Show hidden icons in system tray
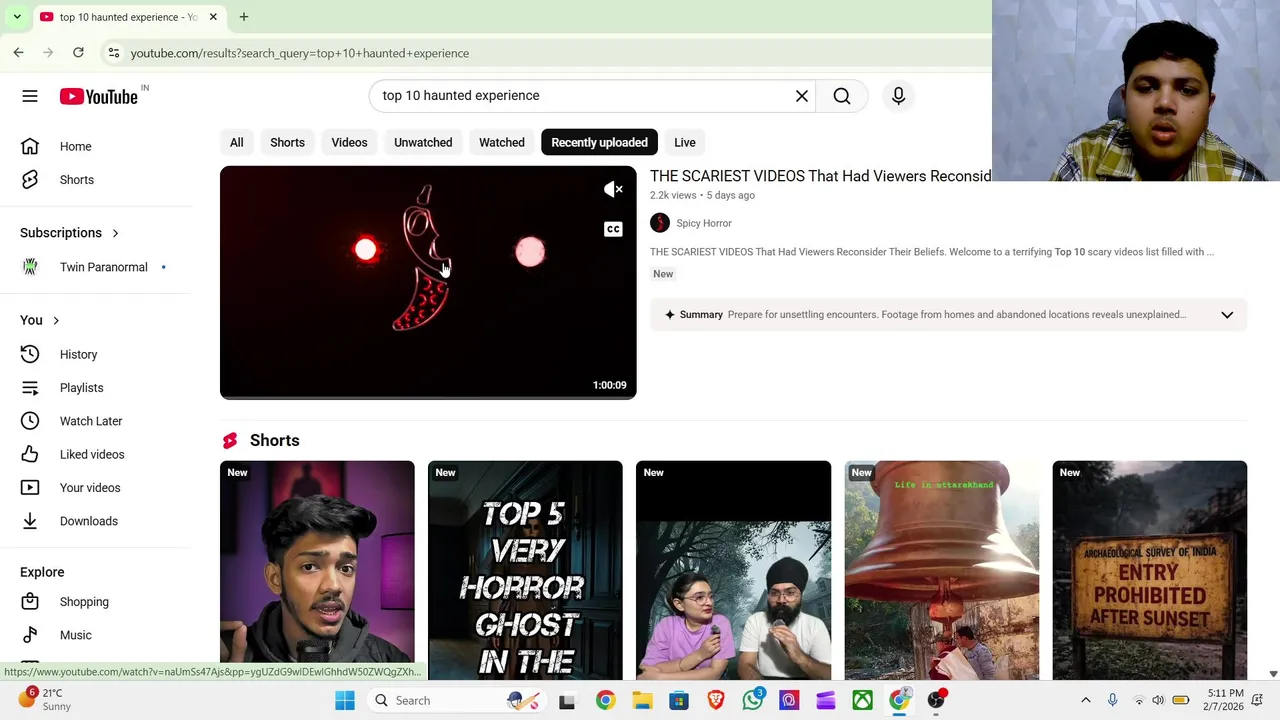1280x720 pixels. pos(1086,700)
